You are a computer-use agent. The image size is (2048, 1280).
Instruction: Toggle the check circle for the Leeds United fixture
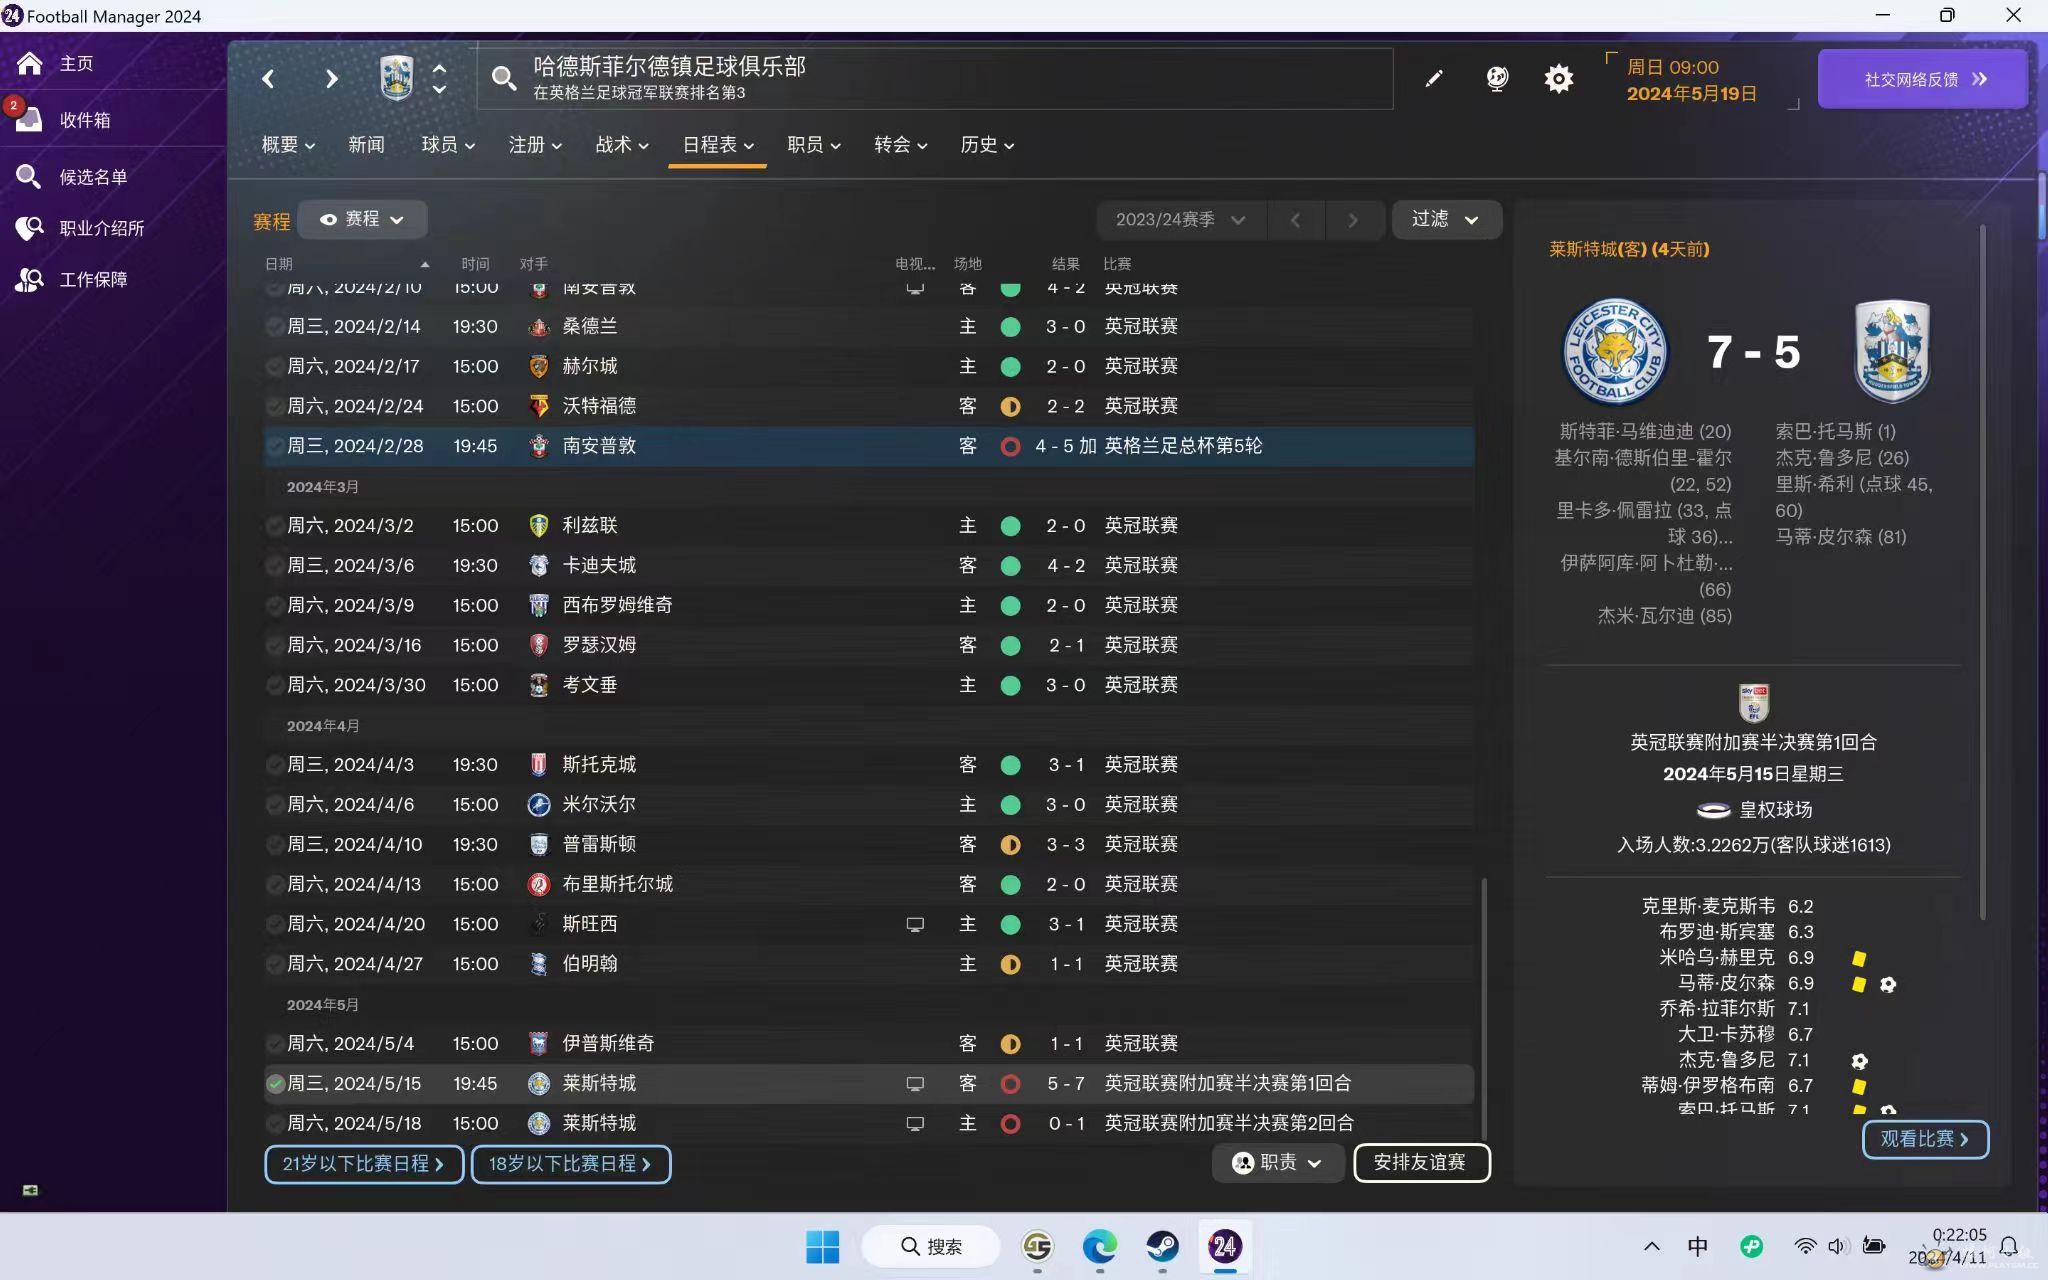pos(274,526)
